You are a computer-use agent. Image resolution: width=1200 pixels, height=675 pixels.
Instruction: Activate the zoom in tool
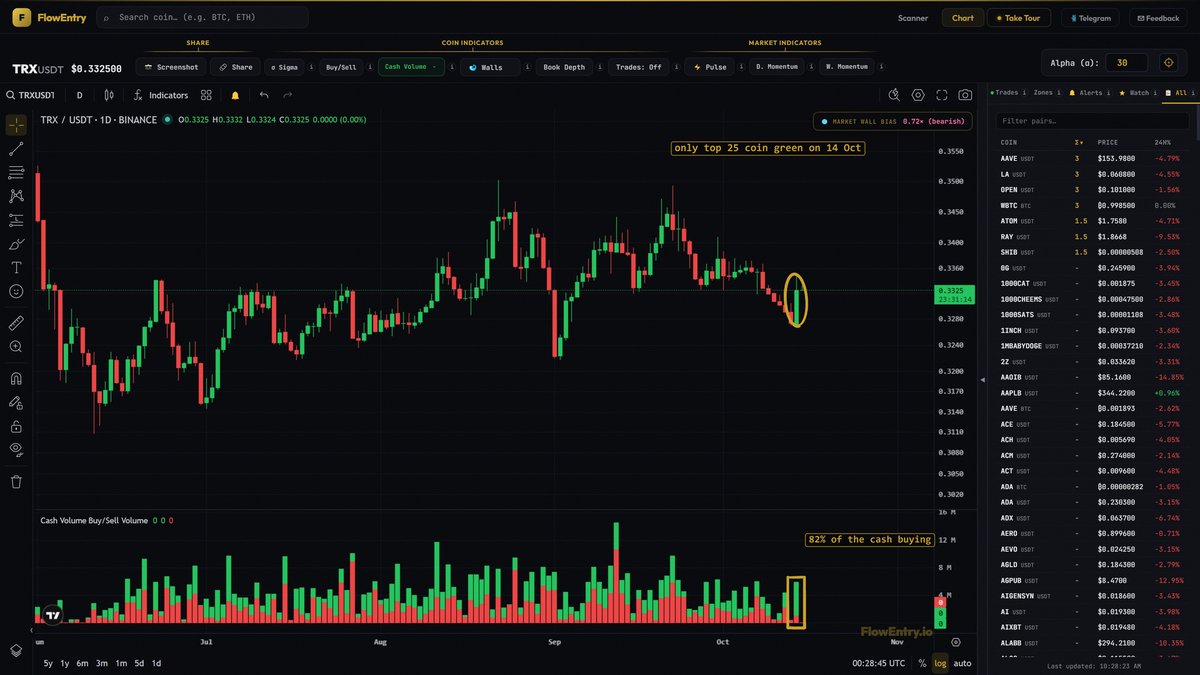pos(16,347)
